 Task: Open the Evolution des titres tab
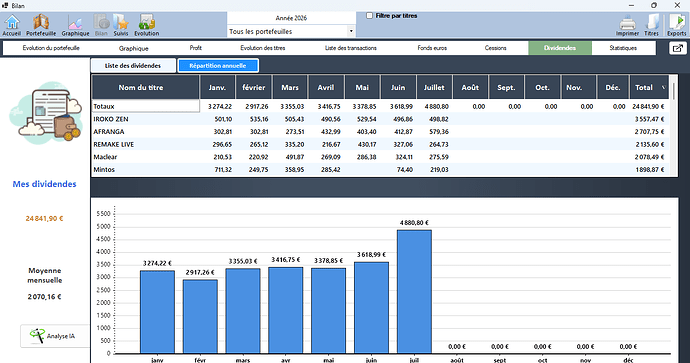click(263, 48)
